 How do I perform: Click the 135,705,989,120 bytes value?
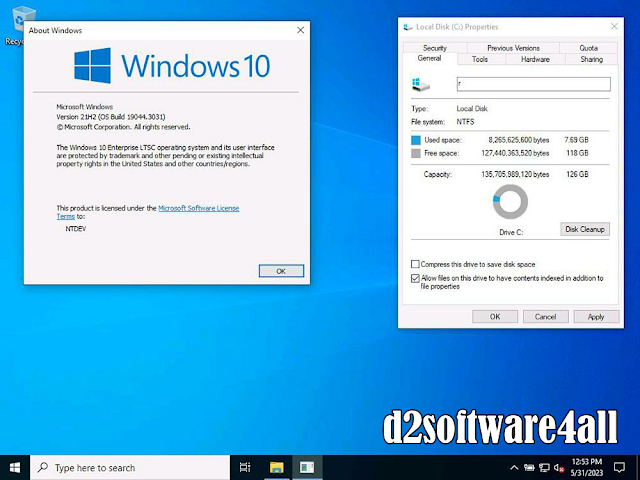[x=515, y=174]
